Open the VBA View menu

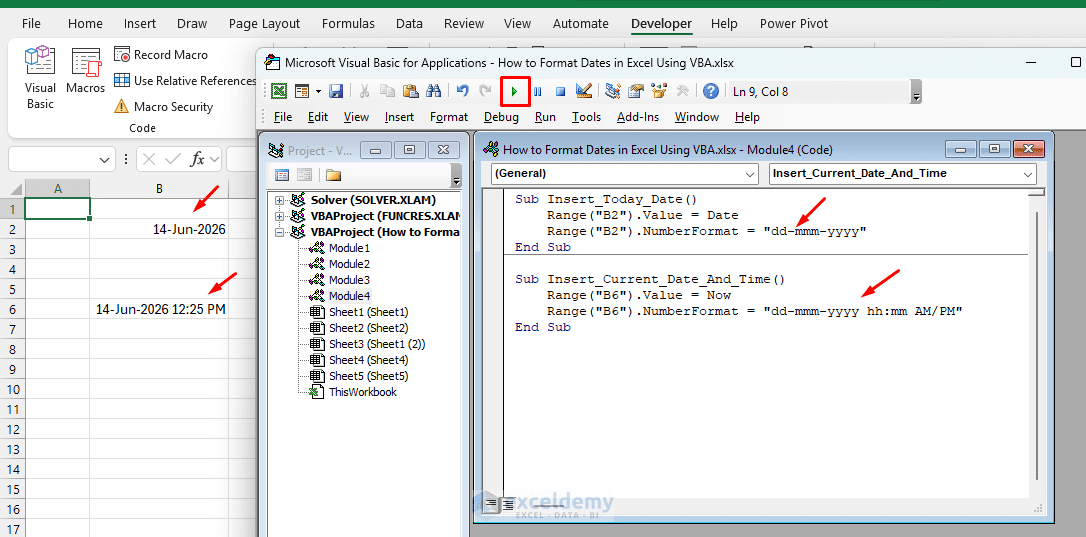tap(356, 117)
